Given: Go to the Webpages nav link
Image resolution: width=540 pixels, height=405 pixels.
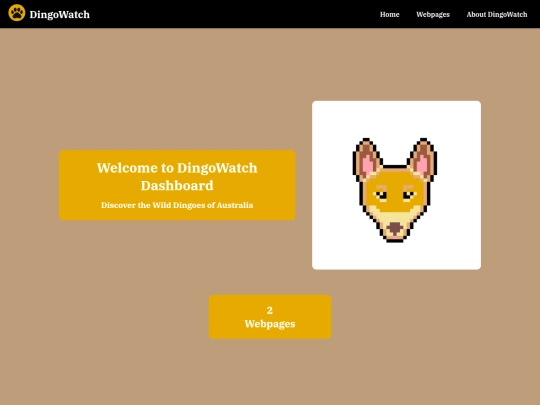Looking at the screenshot, I should (433, 14).
